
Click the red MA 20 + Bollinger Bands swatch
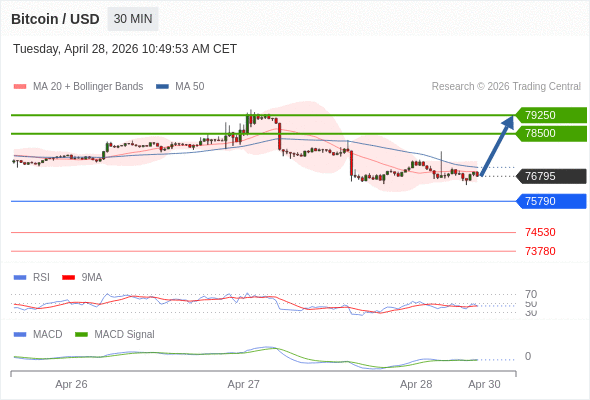(20, 87)
